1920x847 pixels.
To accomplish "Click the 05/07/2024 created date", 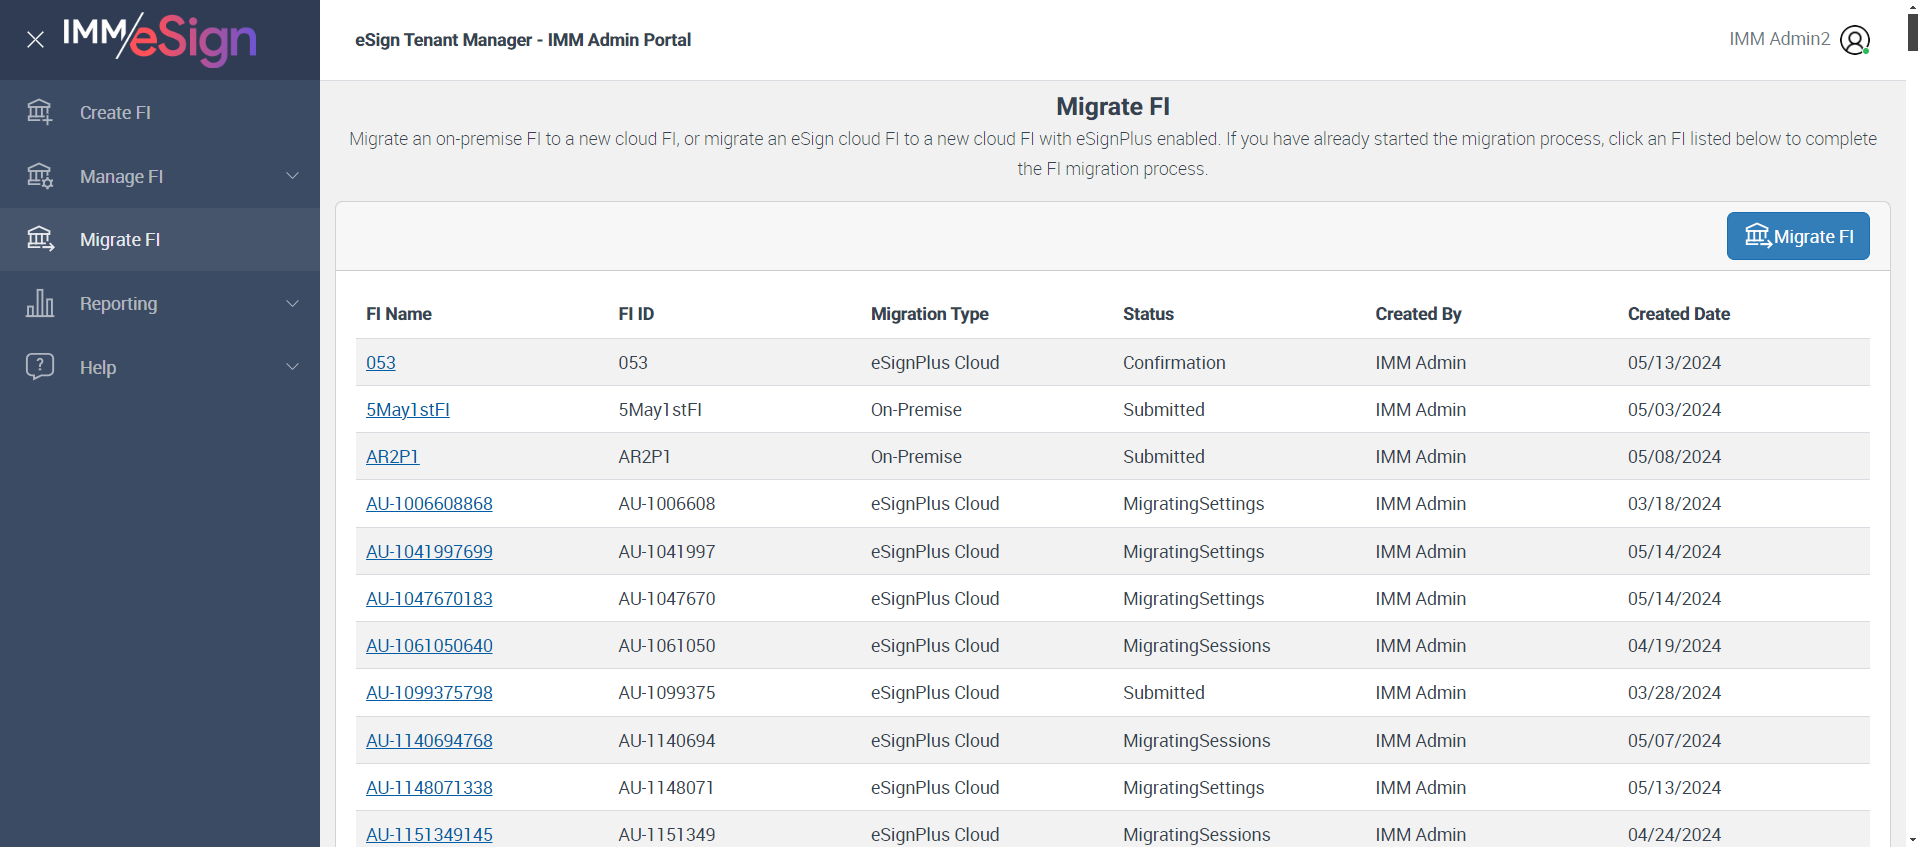I will pos(1675,741).
